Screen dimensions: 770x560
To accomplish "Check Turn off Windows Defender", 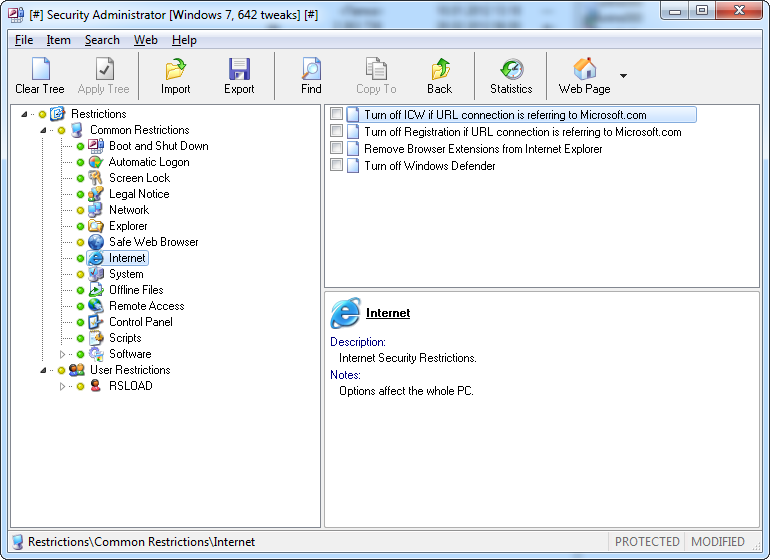I will 336,165.
